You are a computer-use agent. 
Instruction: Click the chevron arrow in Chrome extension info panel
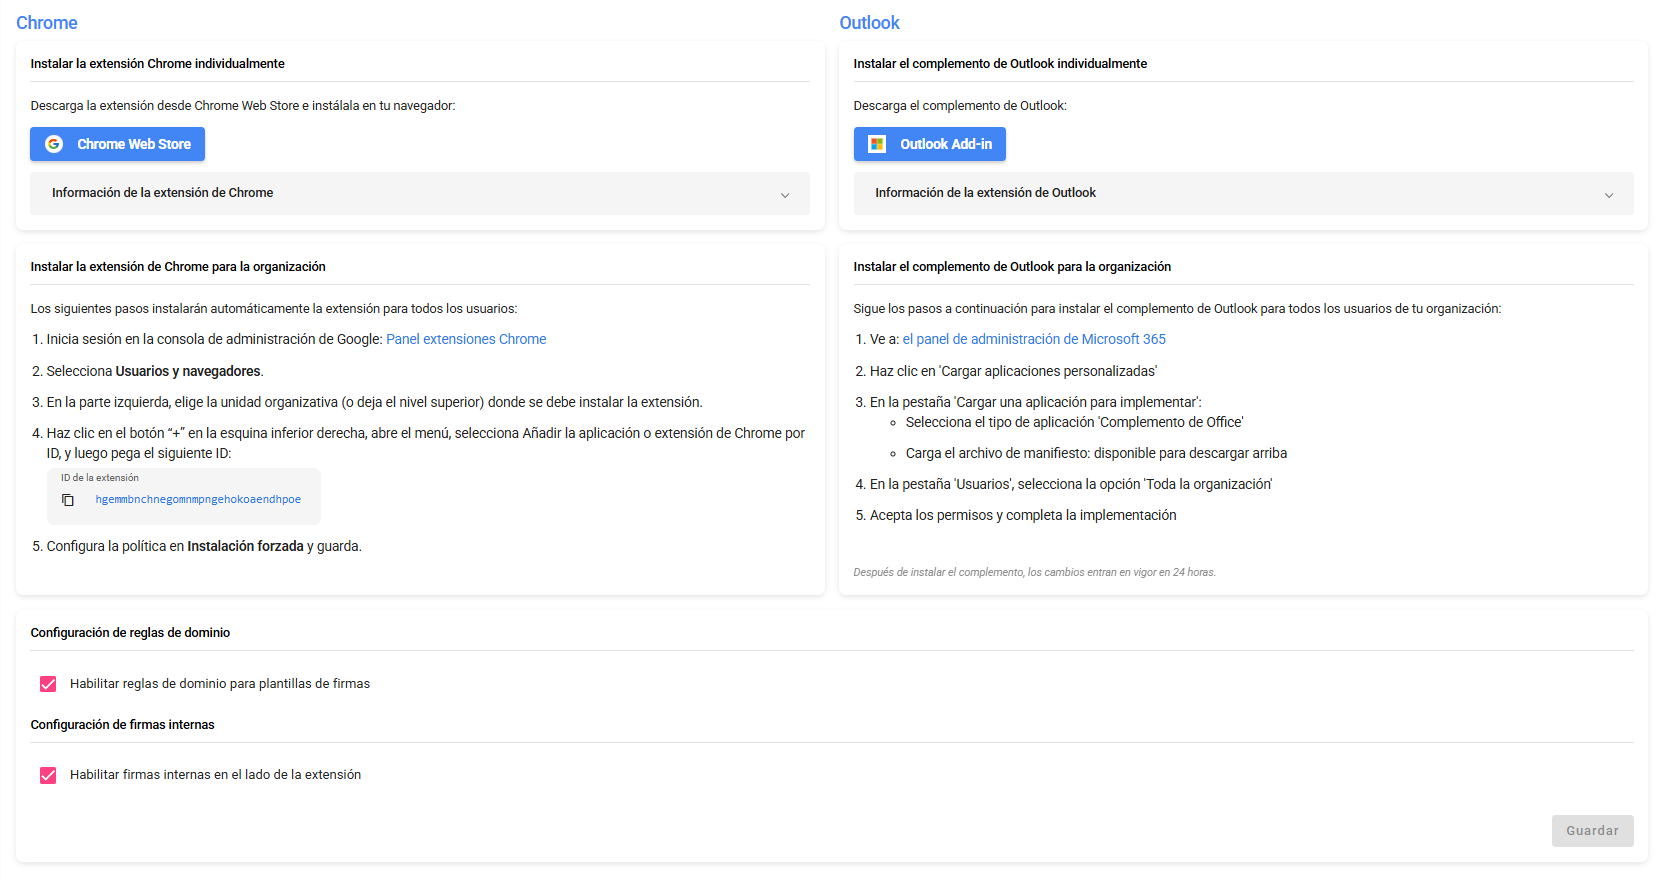click(785, 195)
